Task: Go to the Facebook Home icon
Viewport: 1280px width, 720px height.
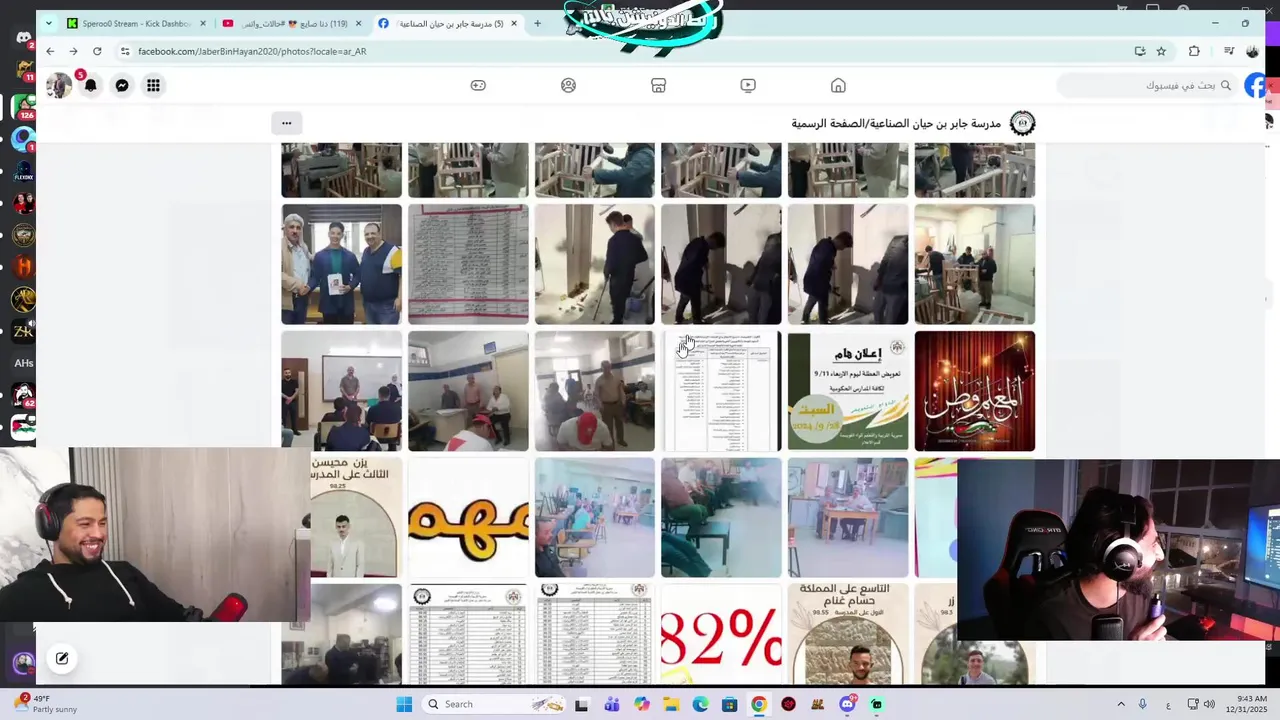Action: coord(838,86)
